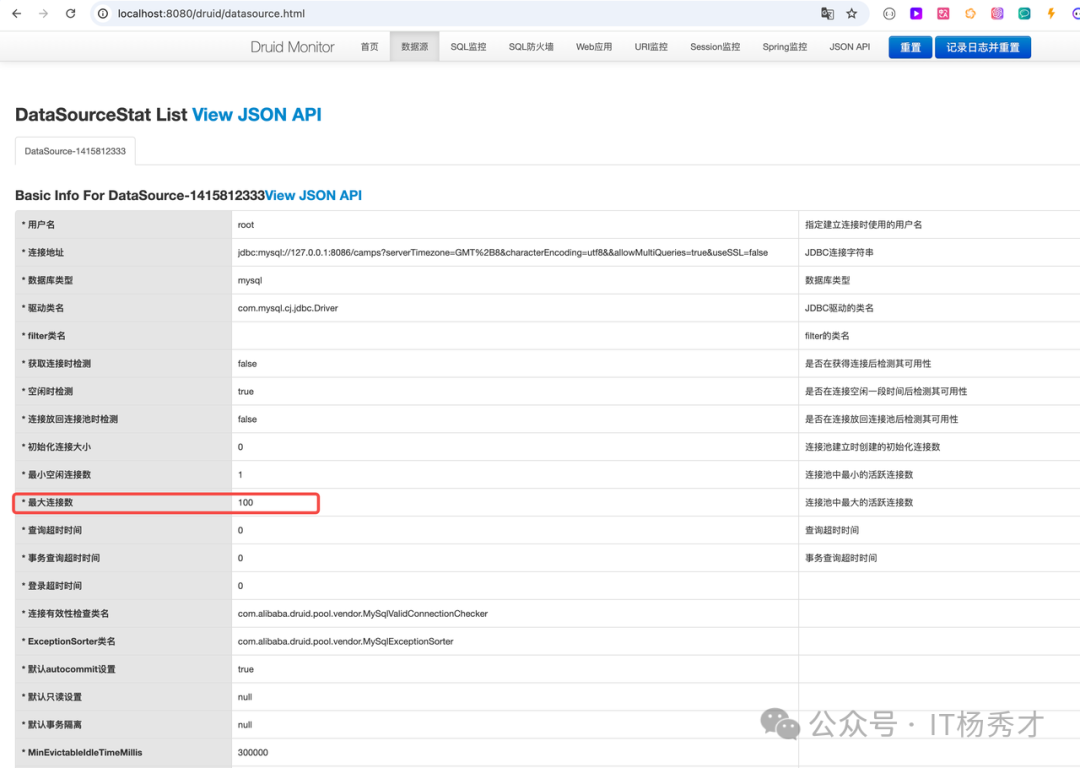
Task: Bookmark this page with the star icon
Action: tap(852, 14)
